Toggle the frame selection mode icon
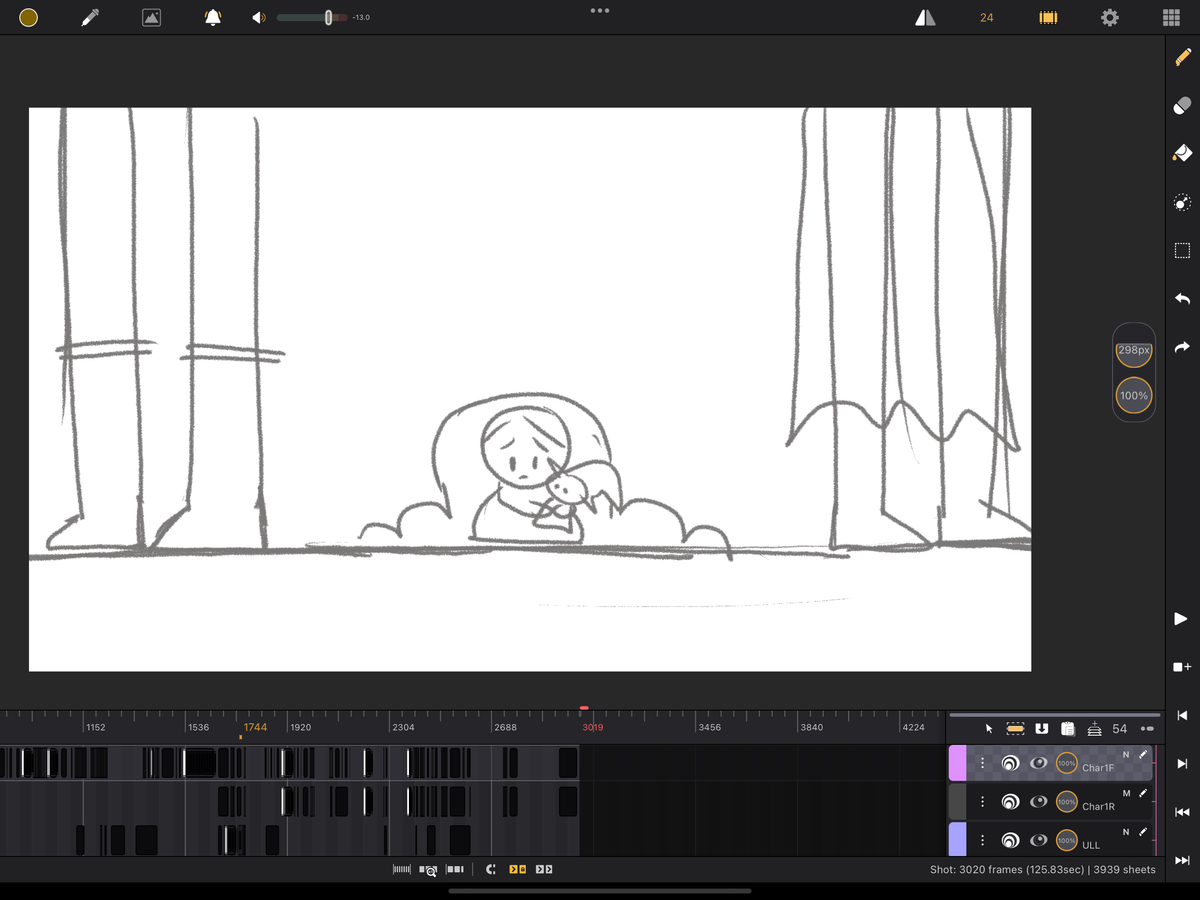This screenshot has width=1200, height=900. click(x=1015, y=729)
